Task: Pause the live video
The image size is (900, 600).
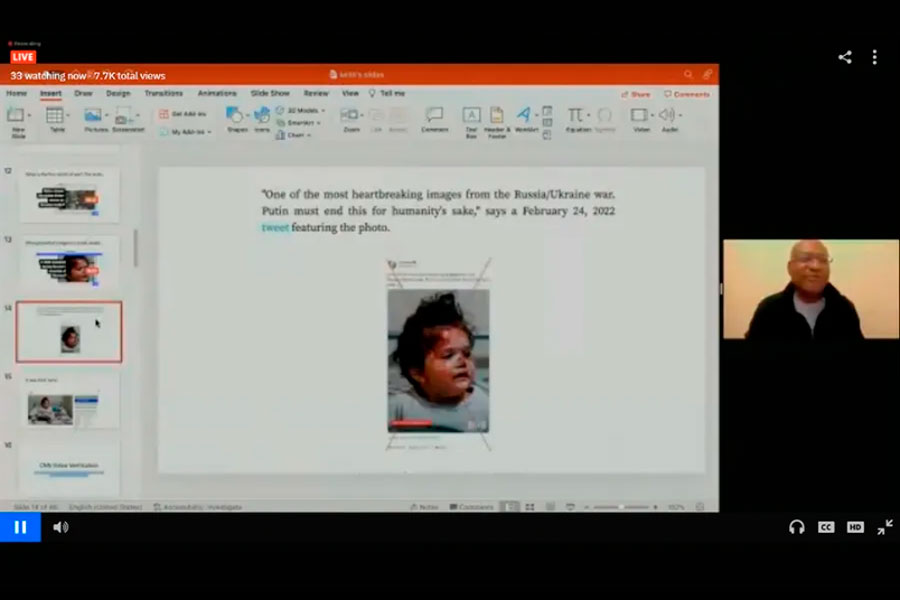Action: click(20, 527)
